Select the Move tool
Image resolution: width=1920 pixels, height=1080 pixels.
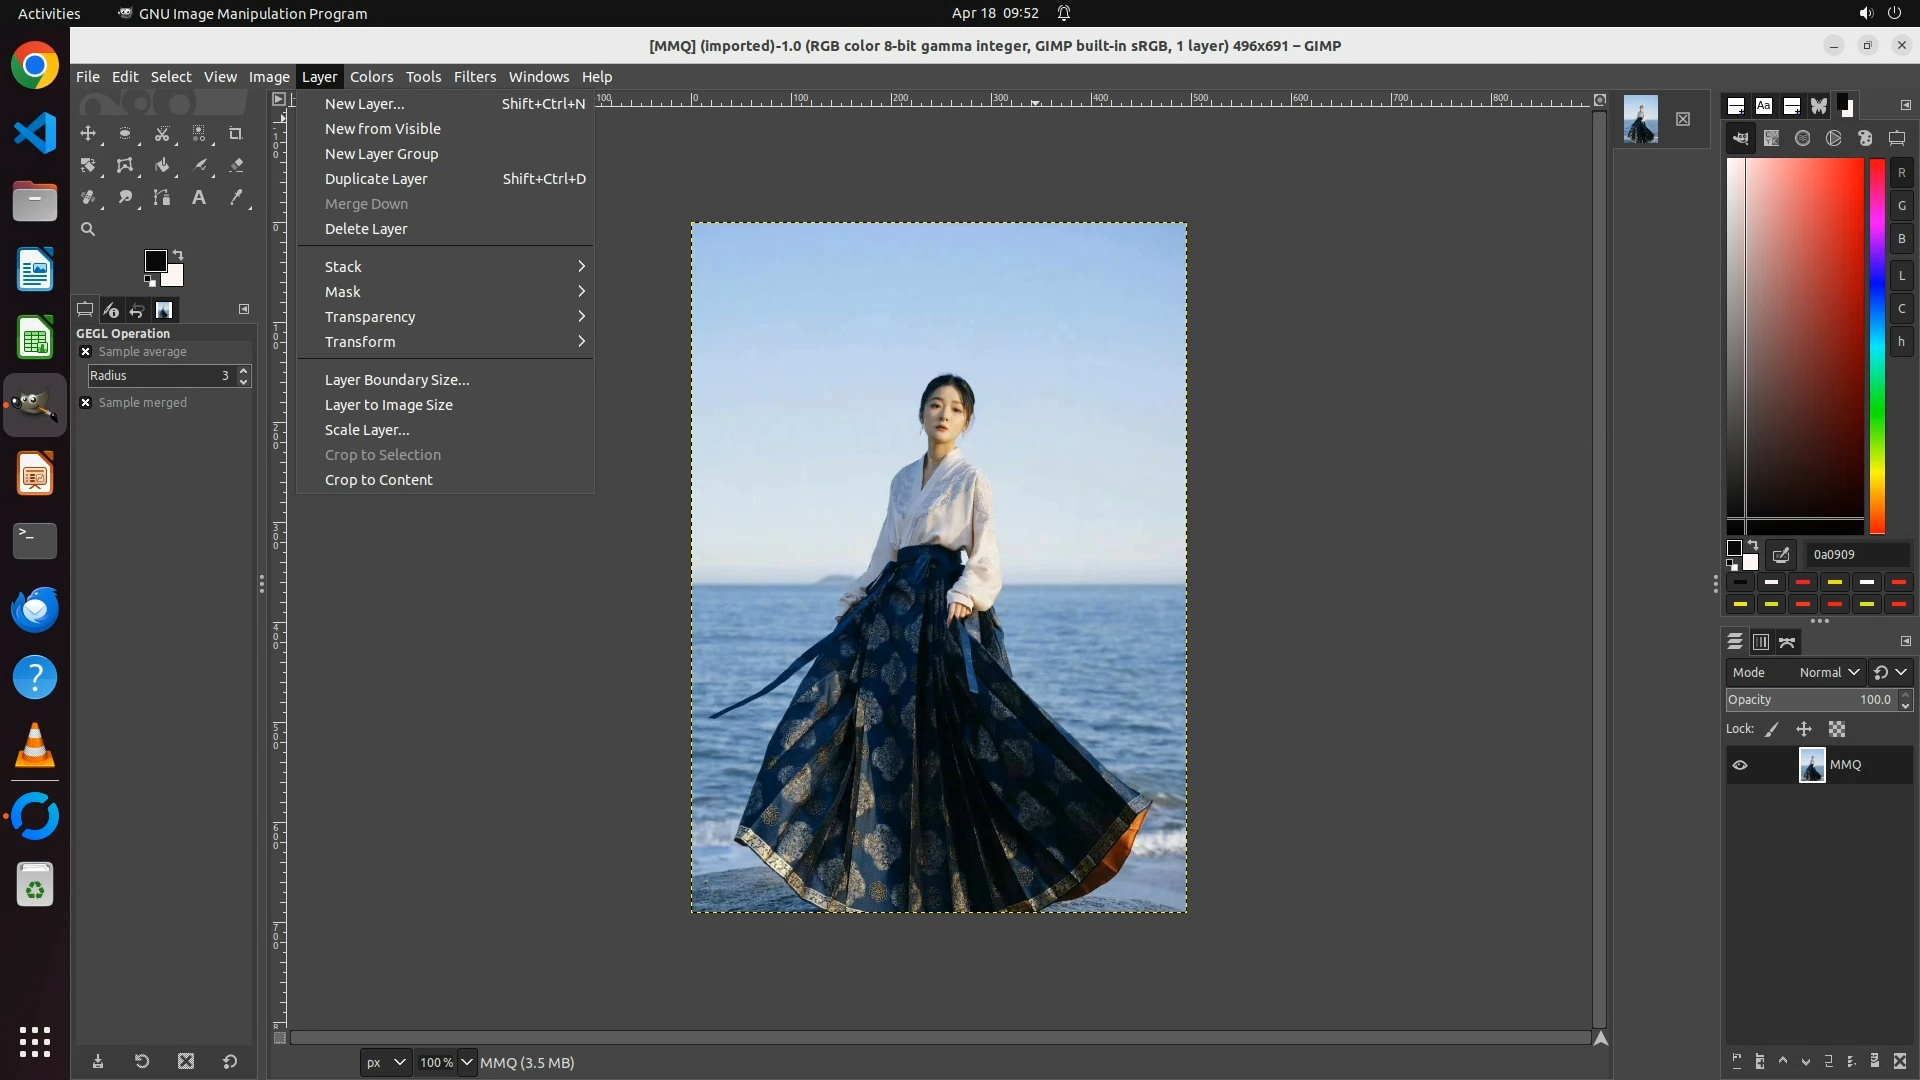[x=88, y=134]
